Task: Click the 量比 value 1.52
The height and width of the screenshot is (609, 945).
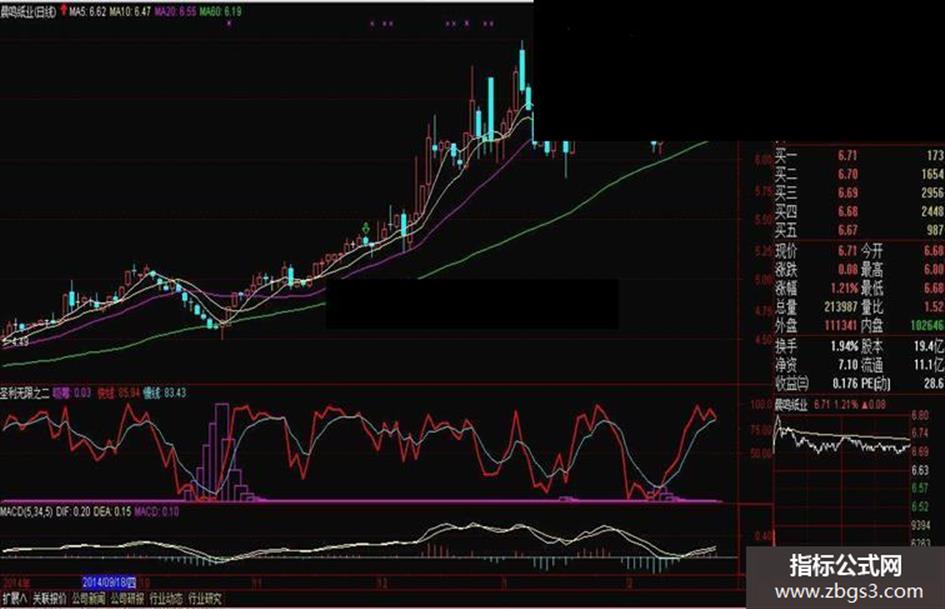Action: [934, 307]
